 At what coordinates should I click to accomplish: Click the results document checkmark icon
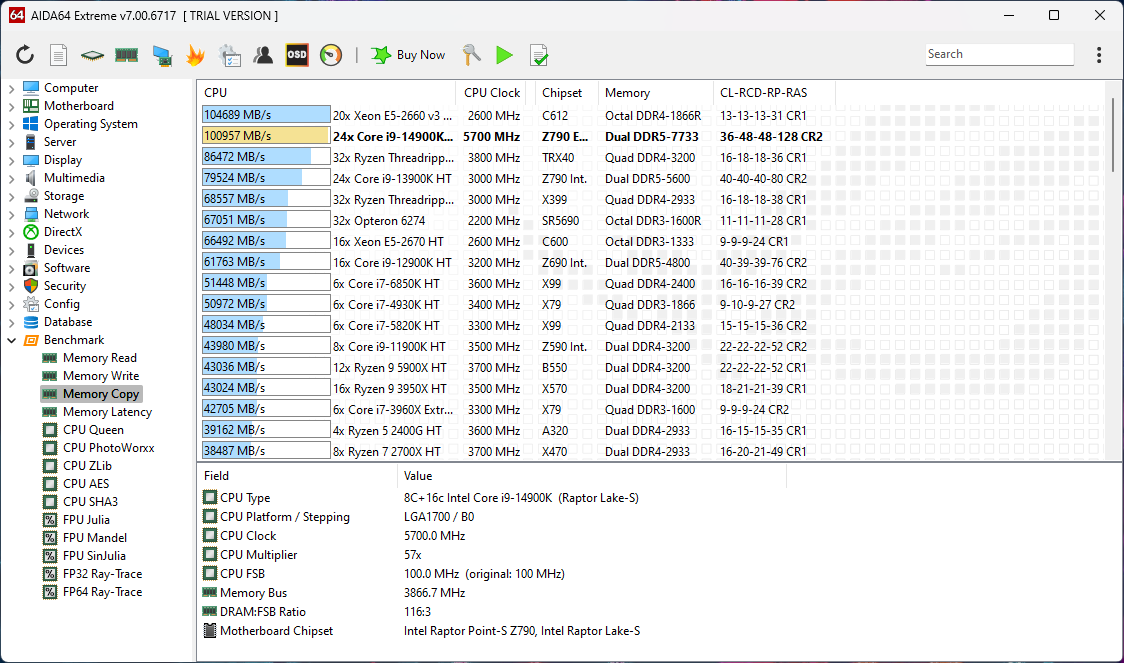(539, 55)
